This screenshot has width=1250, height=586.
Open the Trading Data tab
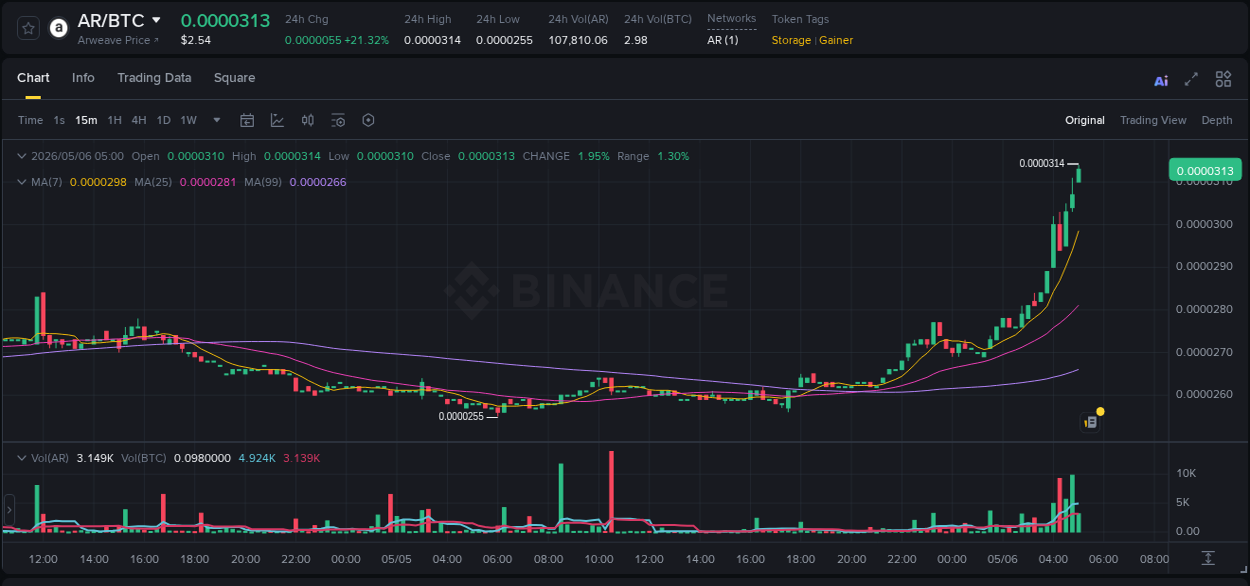pyautogui.click(x=154, y=78)
